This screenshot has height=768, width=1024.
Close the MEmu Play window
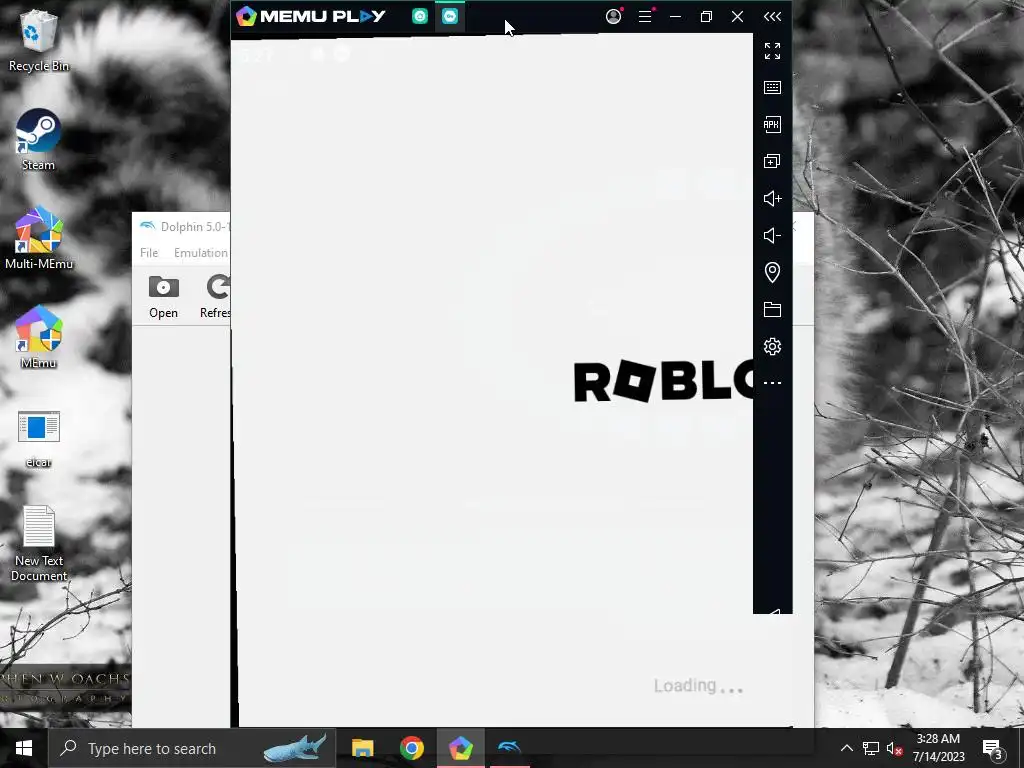point(737,16)
